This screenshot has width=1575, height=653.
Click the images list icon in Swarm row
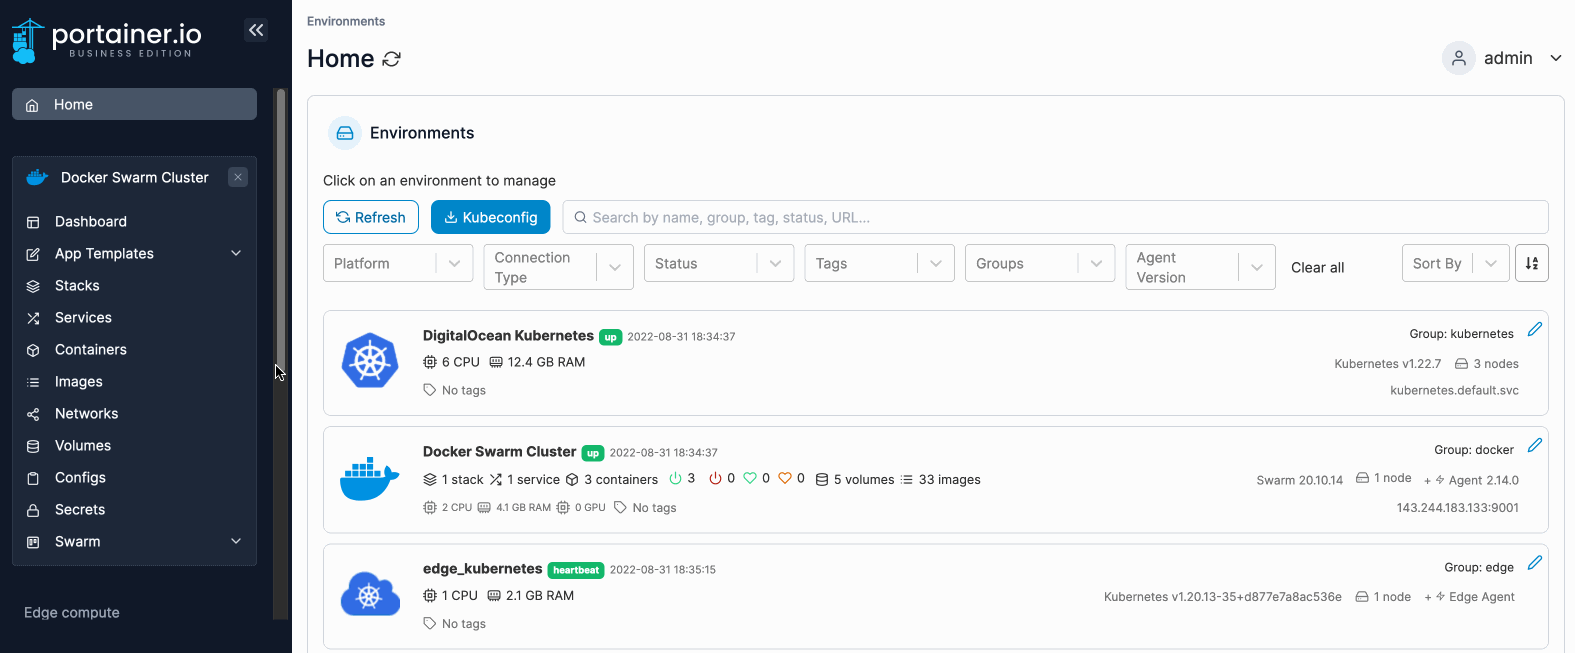[907, 480]
